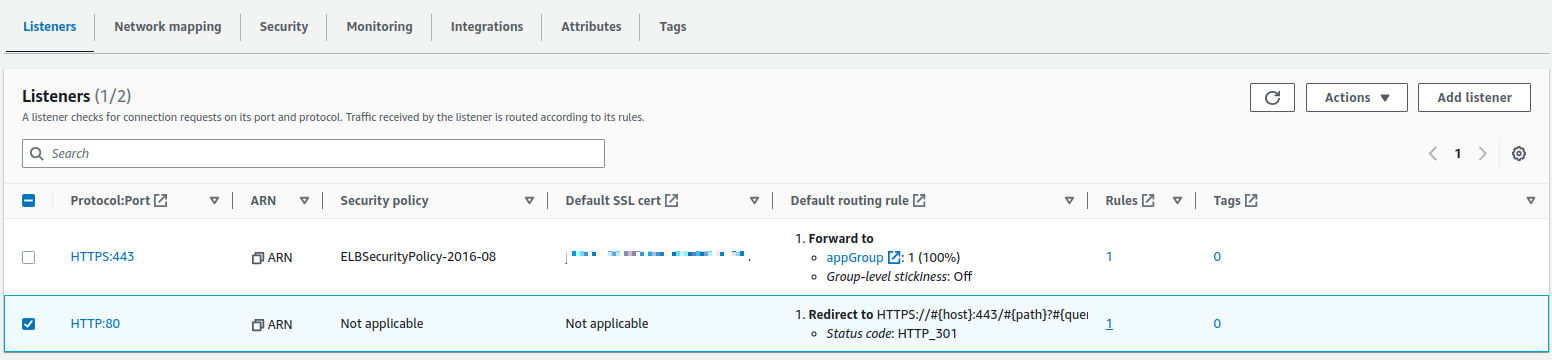
Task: Open Rules column external link icon
Action: click(1148, 200)
